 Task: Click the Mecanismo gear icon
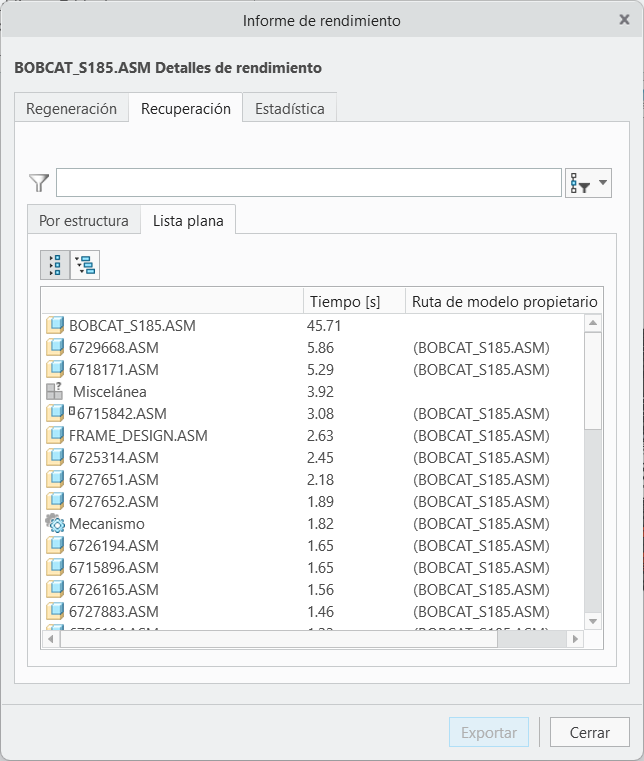55,523
